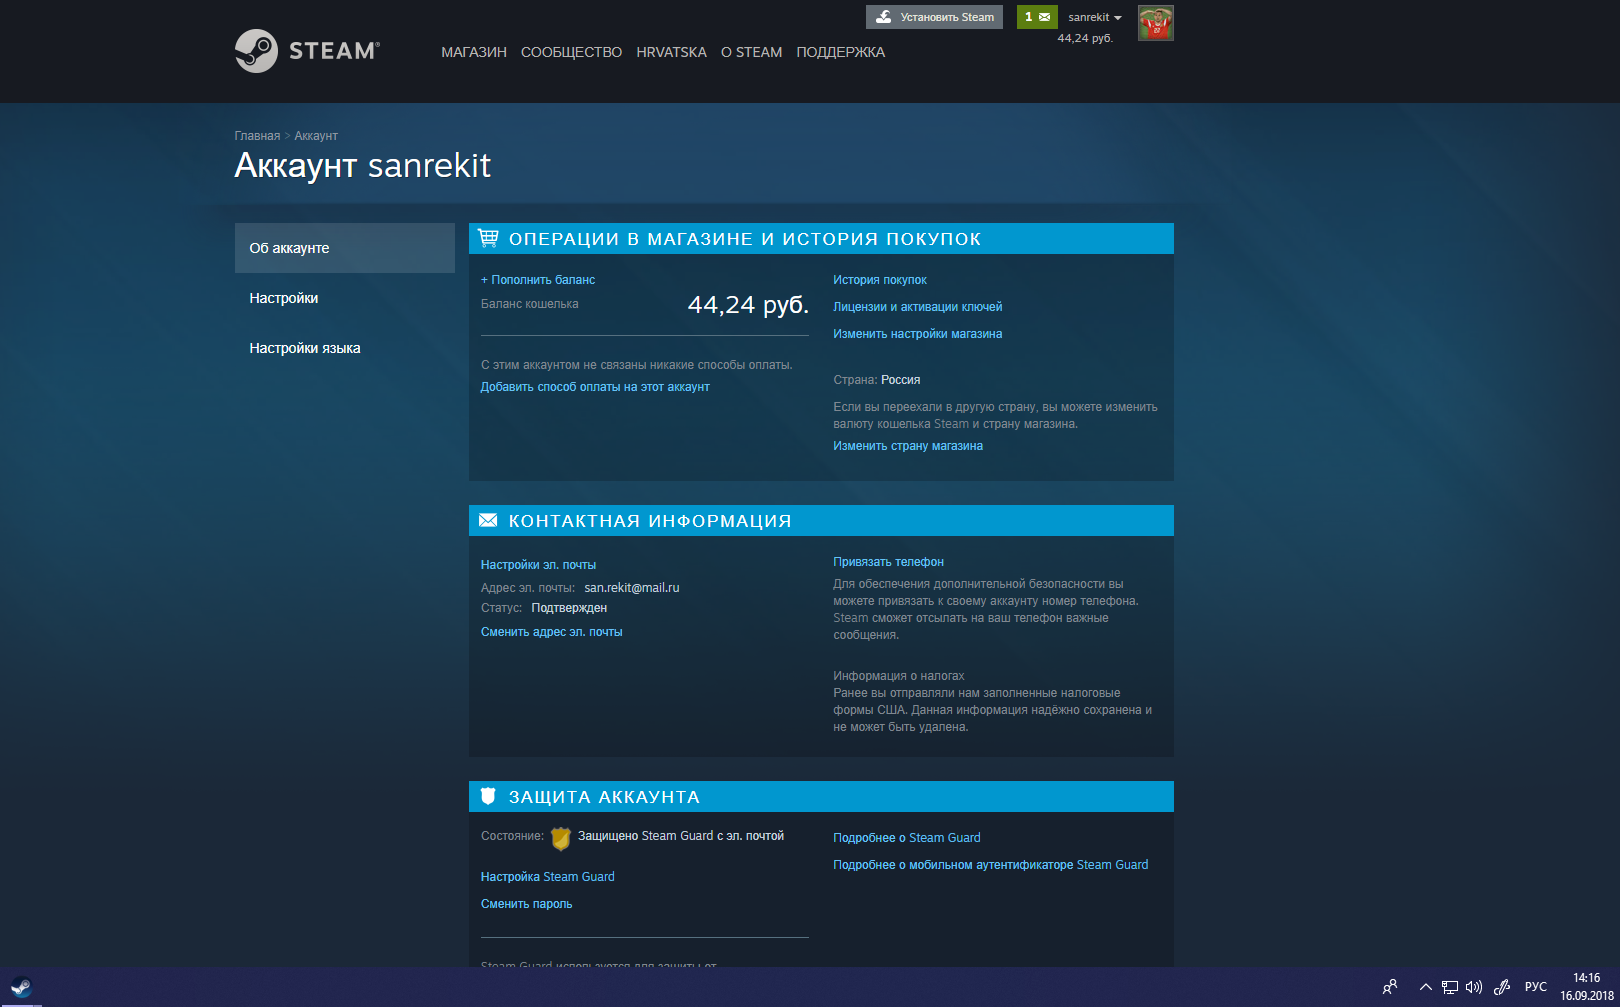Click the shopping cart icon in purchases header
Image resolution: width=1620 pixels, height=1007 pixels.
pos(488,238)
